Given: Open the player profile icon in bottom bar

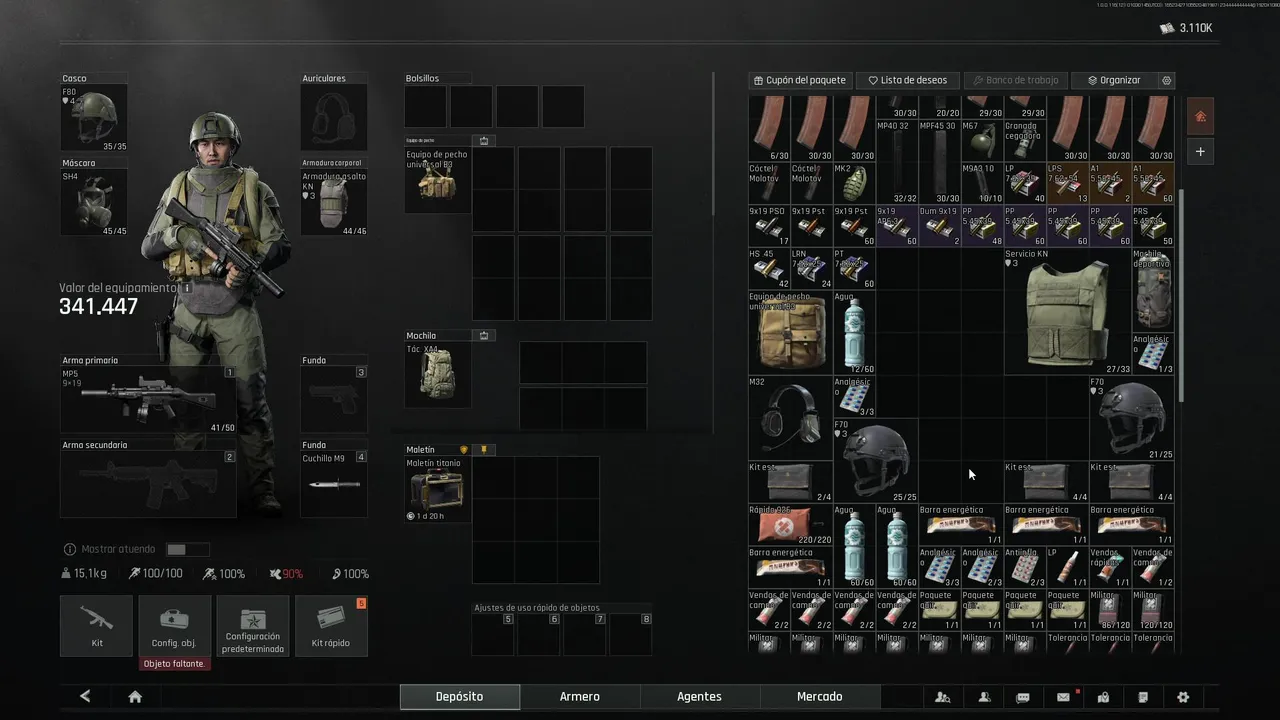Looking at the screenshot, I should [x=984, y=697].
